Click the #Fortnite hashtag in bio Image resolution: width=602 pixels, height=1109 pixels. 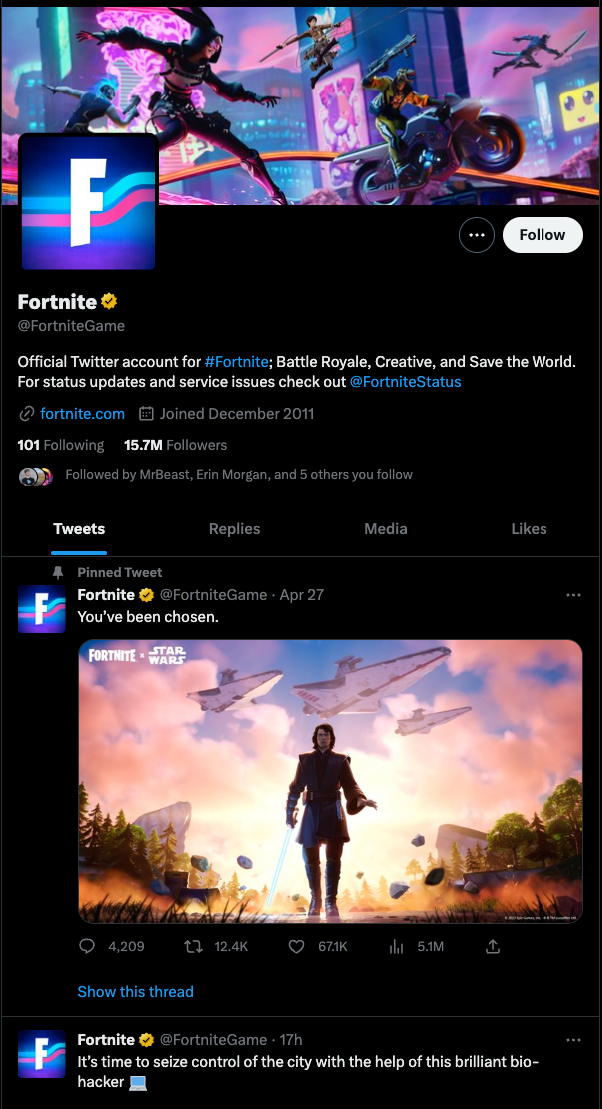pos(237,361)
